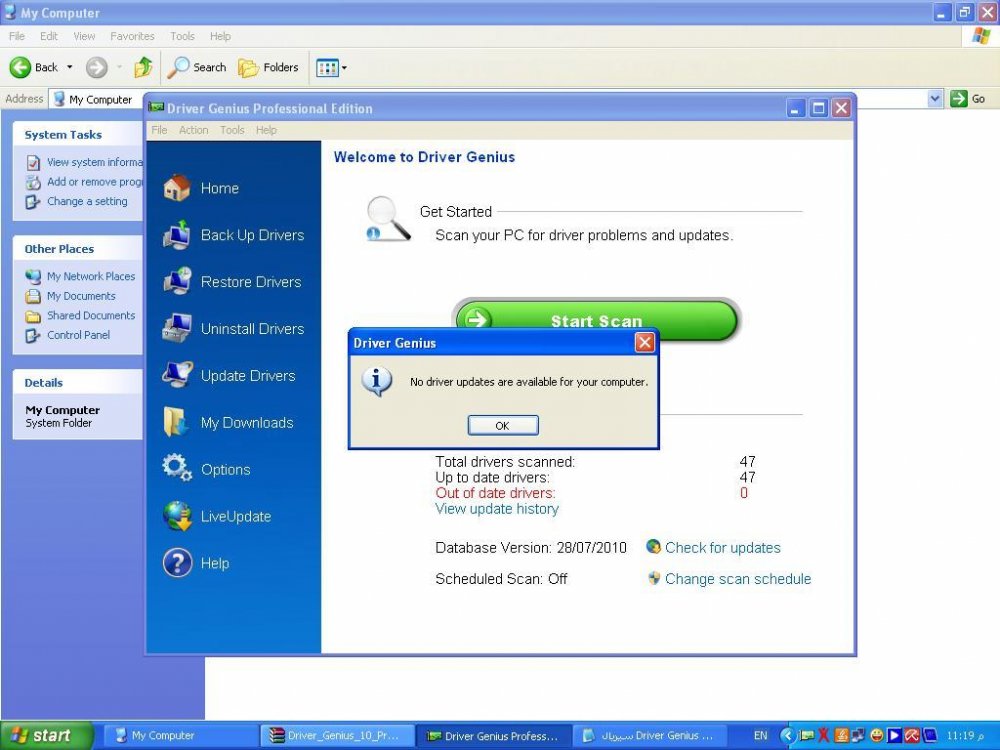Click the Other Places panel header
Viewport: 1000px width, 750px height.
(x=77, y=249)
